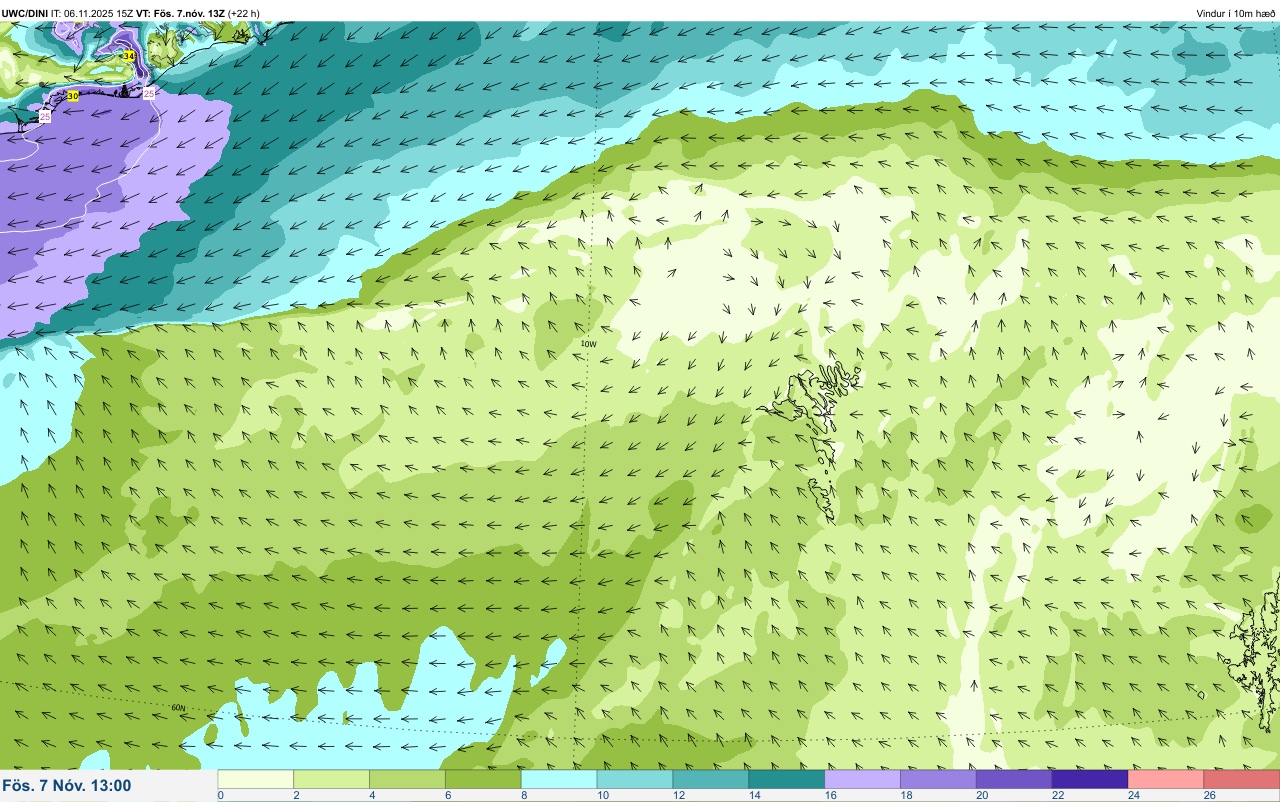Click the salmon red swatch above 26
Image resolution: width=1280 pixels, height=802 pixels.
pyautogui.click(x=1241, y=779)
